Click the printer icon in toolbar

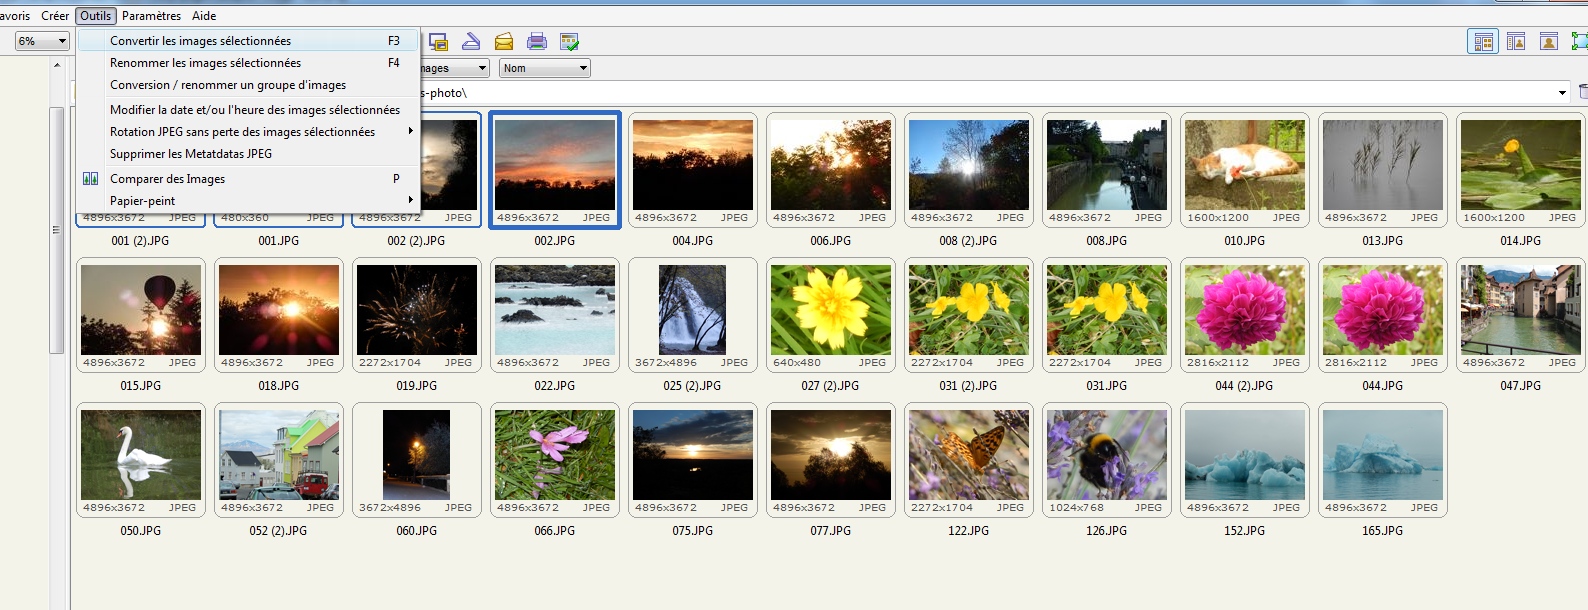[537, 42]
